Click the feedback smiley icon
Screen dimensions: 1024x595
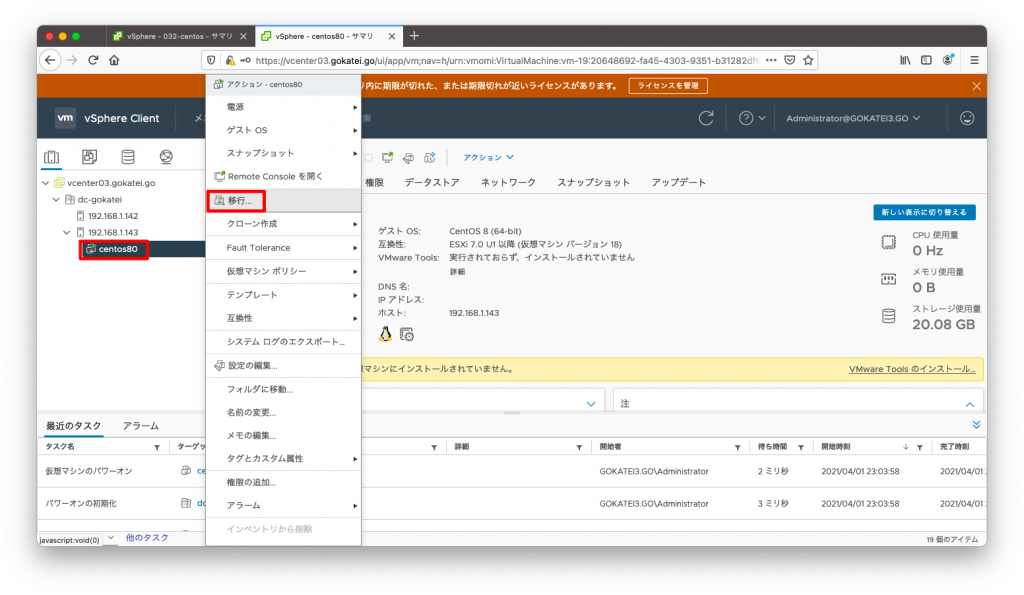pos(967,118)
